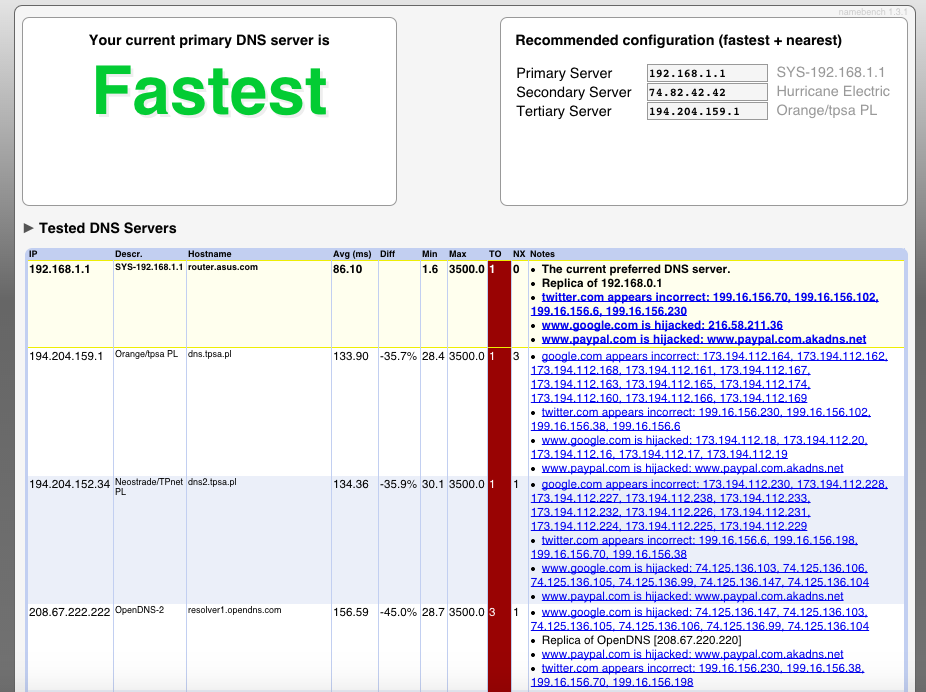Viewport: 926px width, 692px height.
Task: Click the resolver1.opendns.com hostname cell
Action: pyautogui.click(x=234, y=610)
